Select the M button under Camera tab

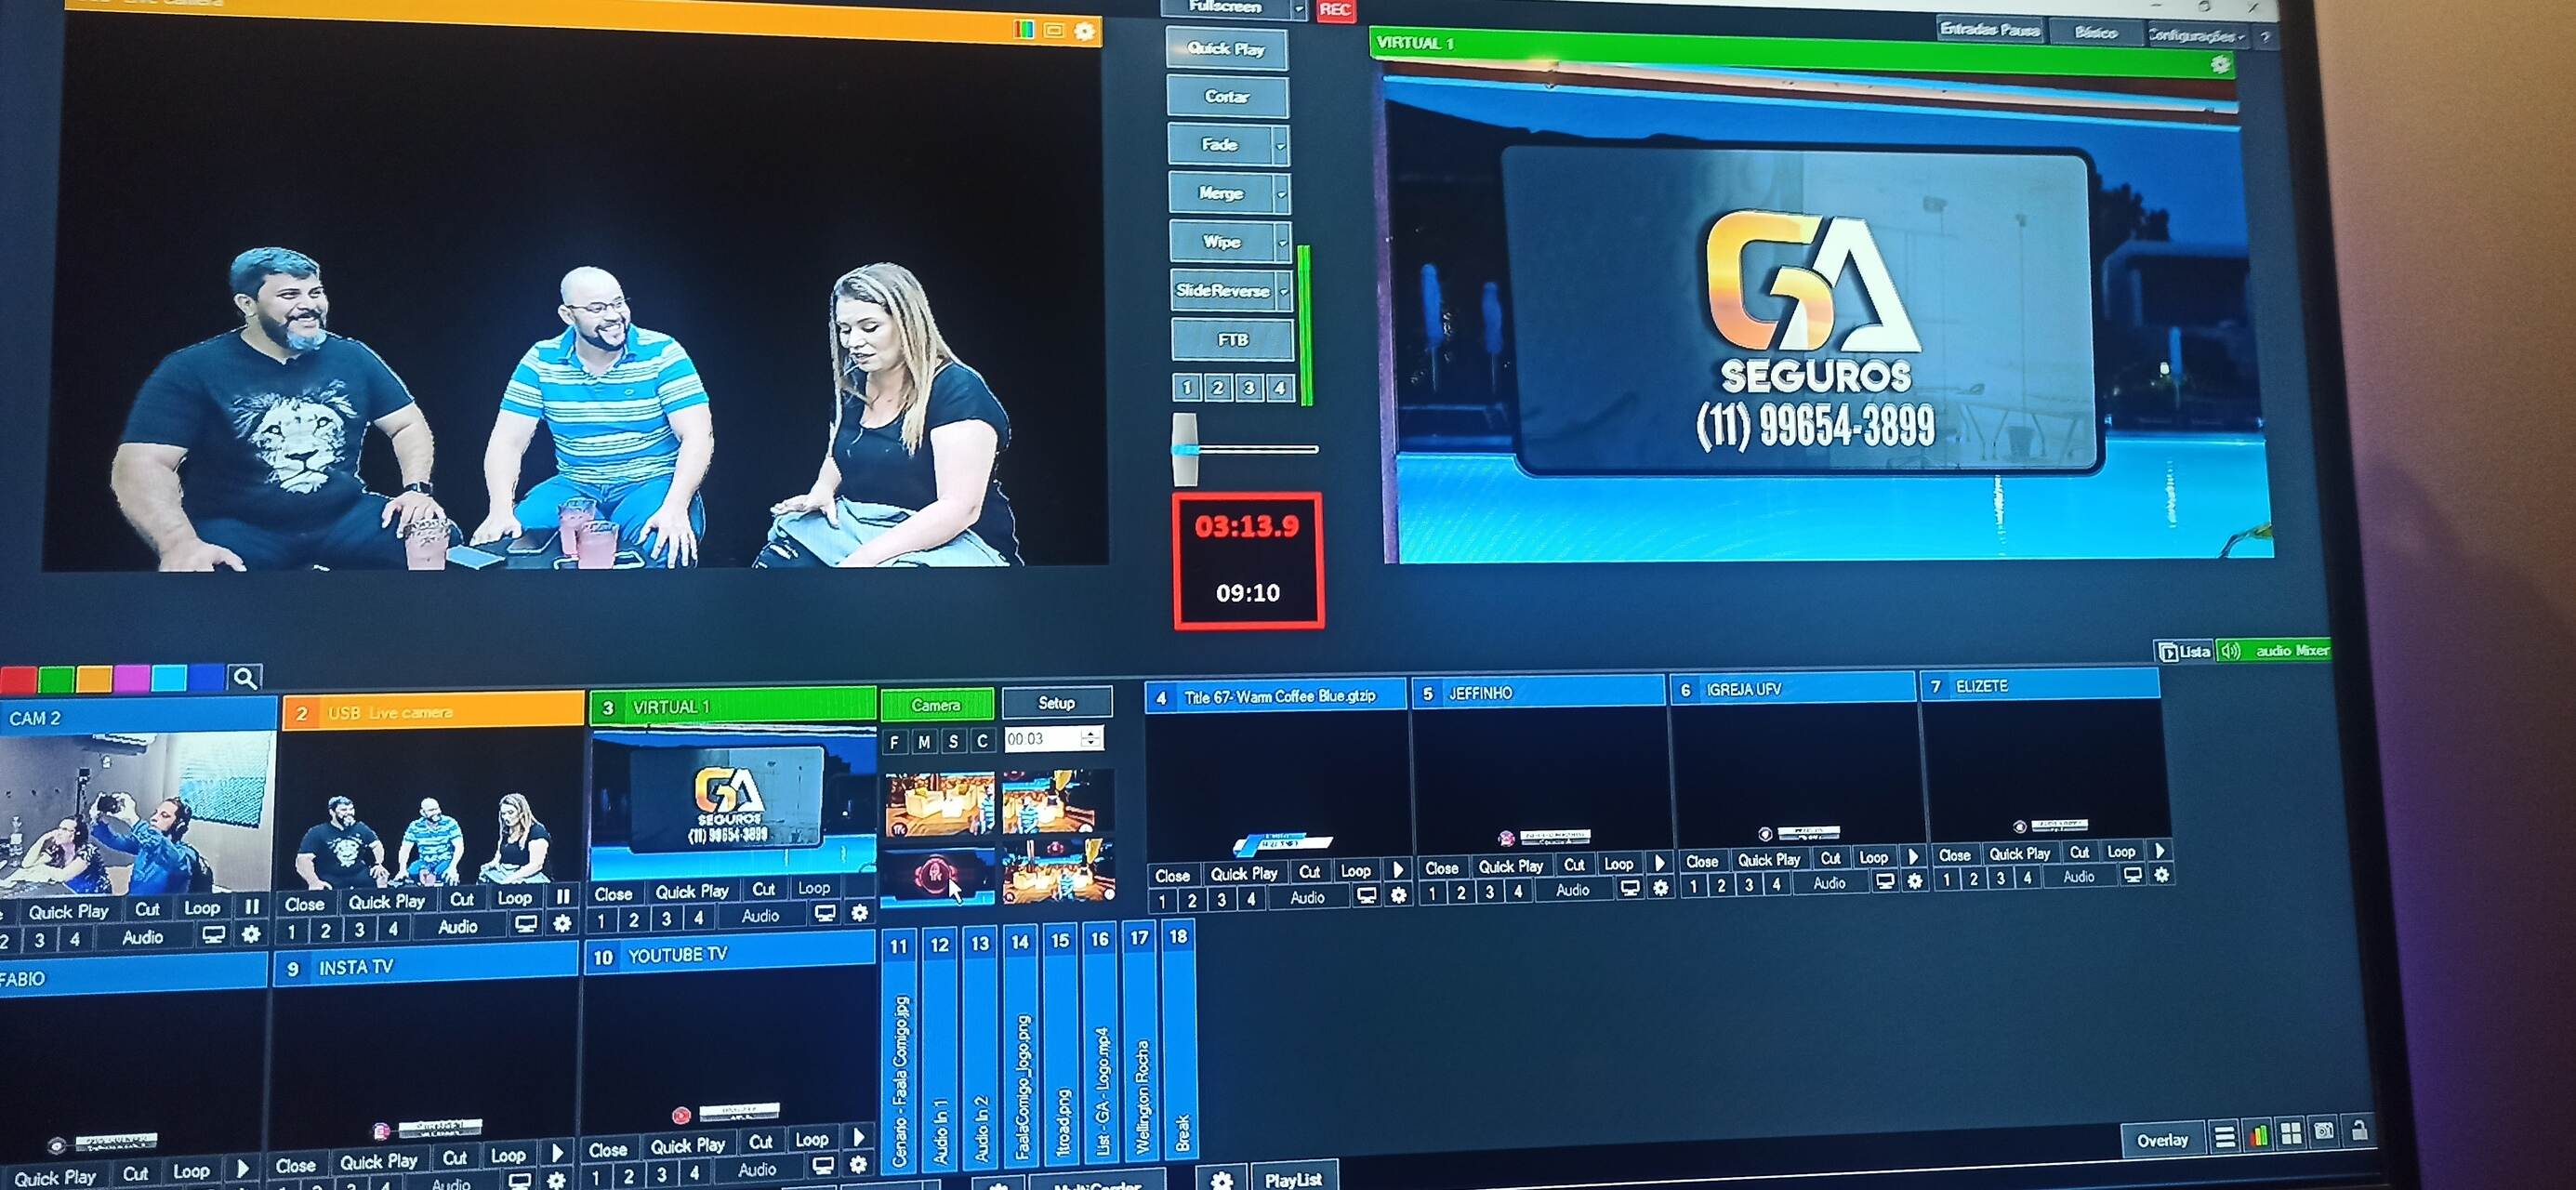(x=924, y=742)
